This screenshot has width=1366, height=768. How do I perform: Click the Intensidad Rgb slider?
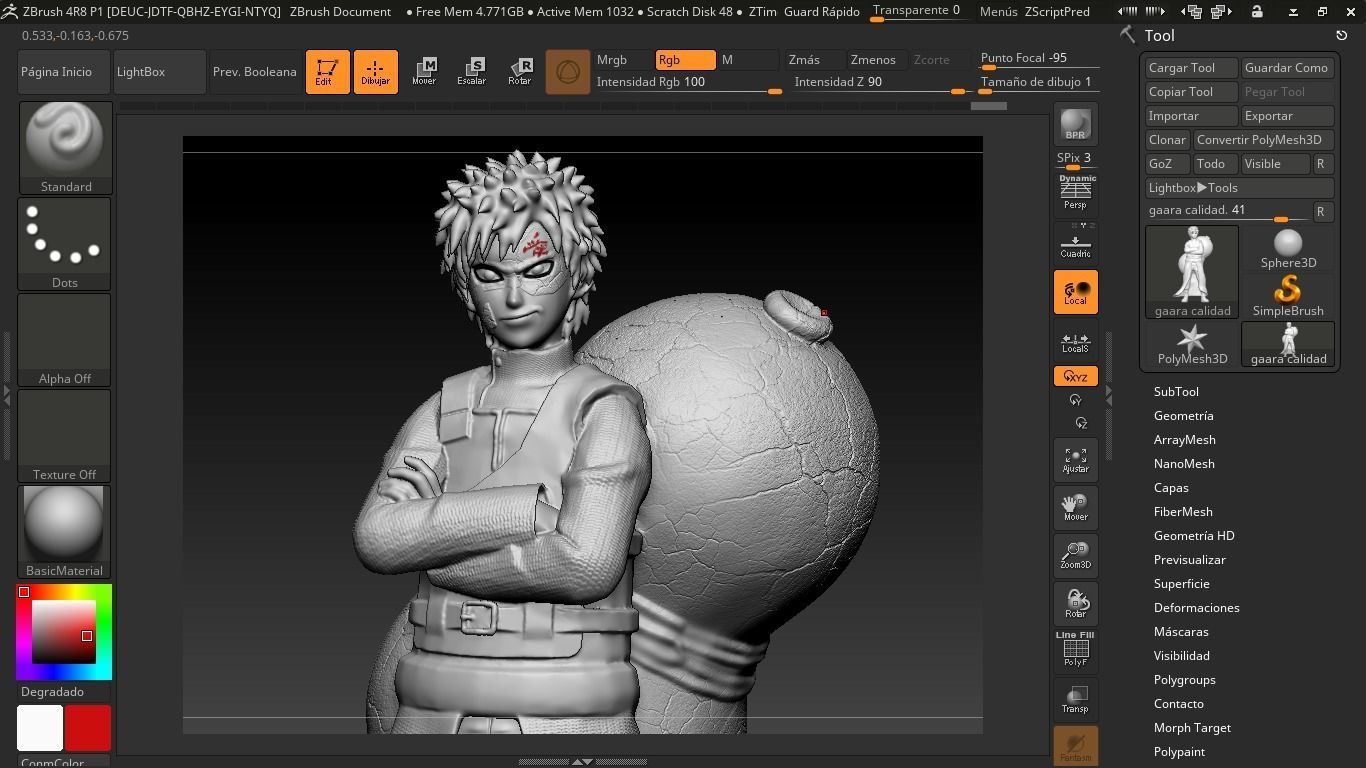688,83
